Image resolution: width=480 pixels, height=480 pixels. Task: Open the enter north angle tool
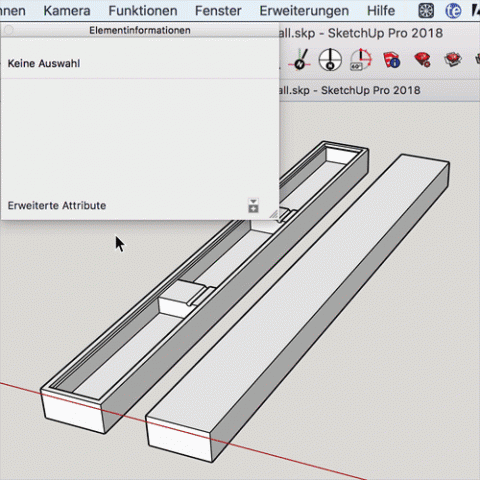361,60
